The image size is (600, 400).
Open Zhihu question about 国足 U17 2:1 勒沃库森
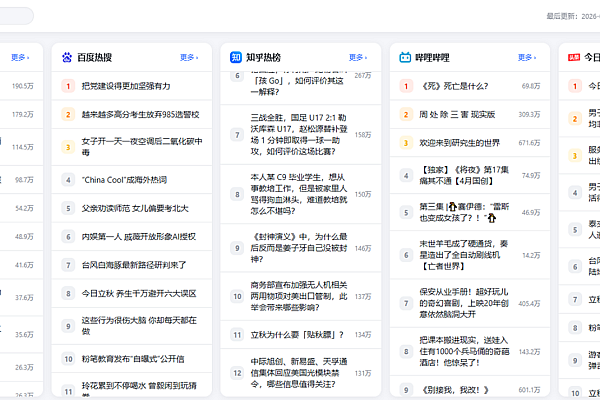coord(299,135)
